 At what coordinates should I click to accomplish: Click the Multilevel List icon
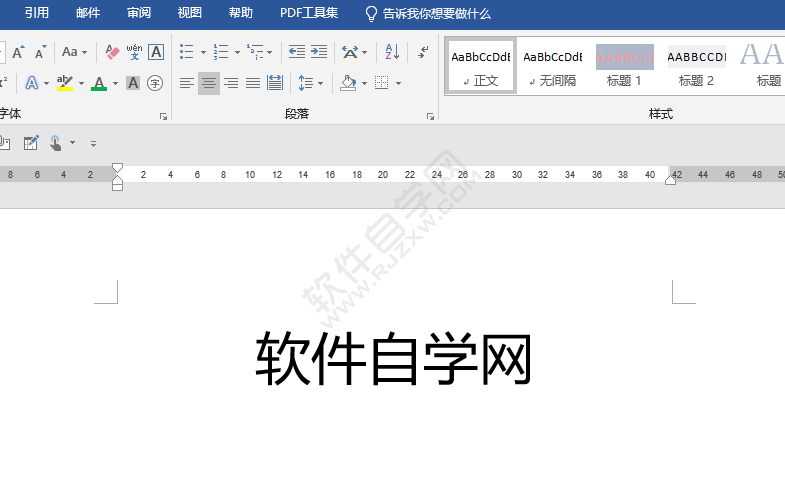click(255, 52)
